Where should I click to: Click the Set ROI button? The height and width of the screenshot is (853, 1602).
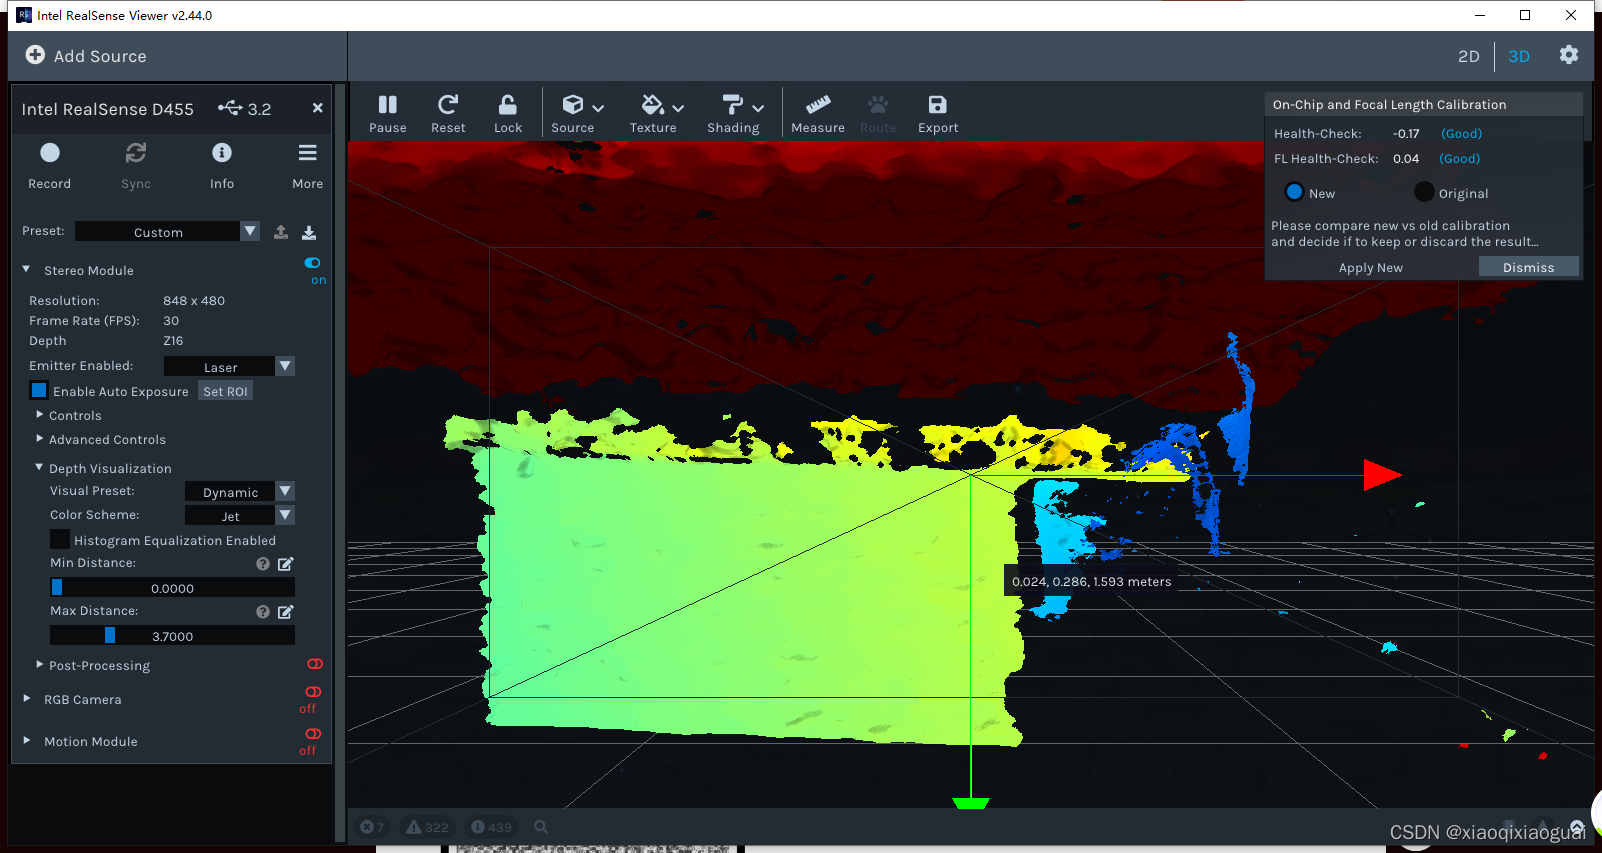tap(225, 391)
